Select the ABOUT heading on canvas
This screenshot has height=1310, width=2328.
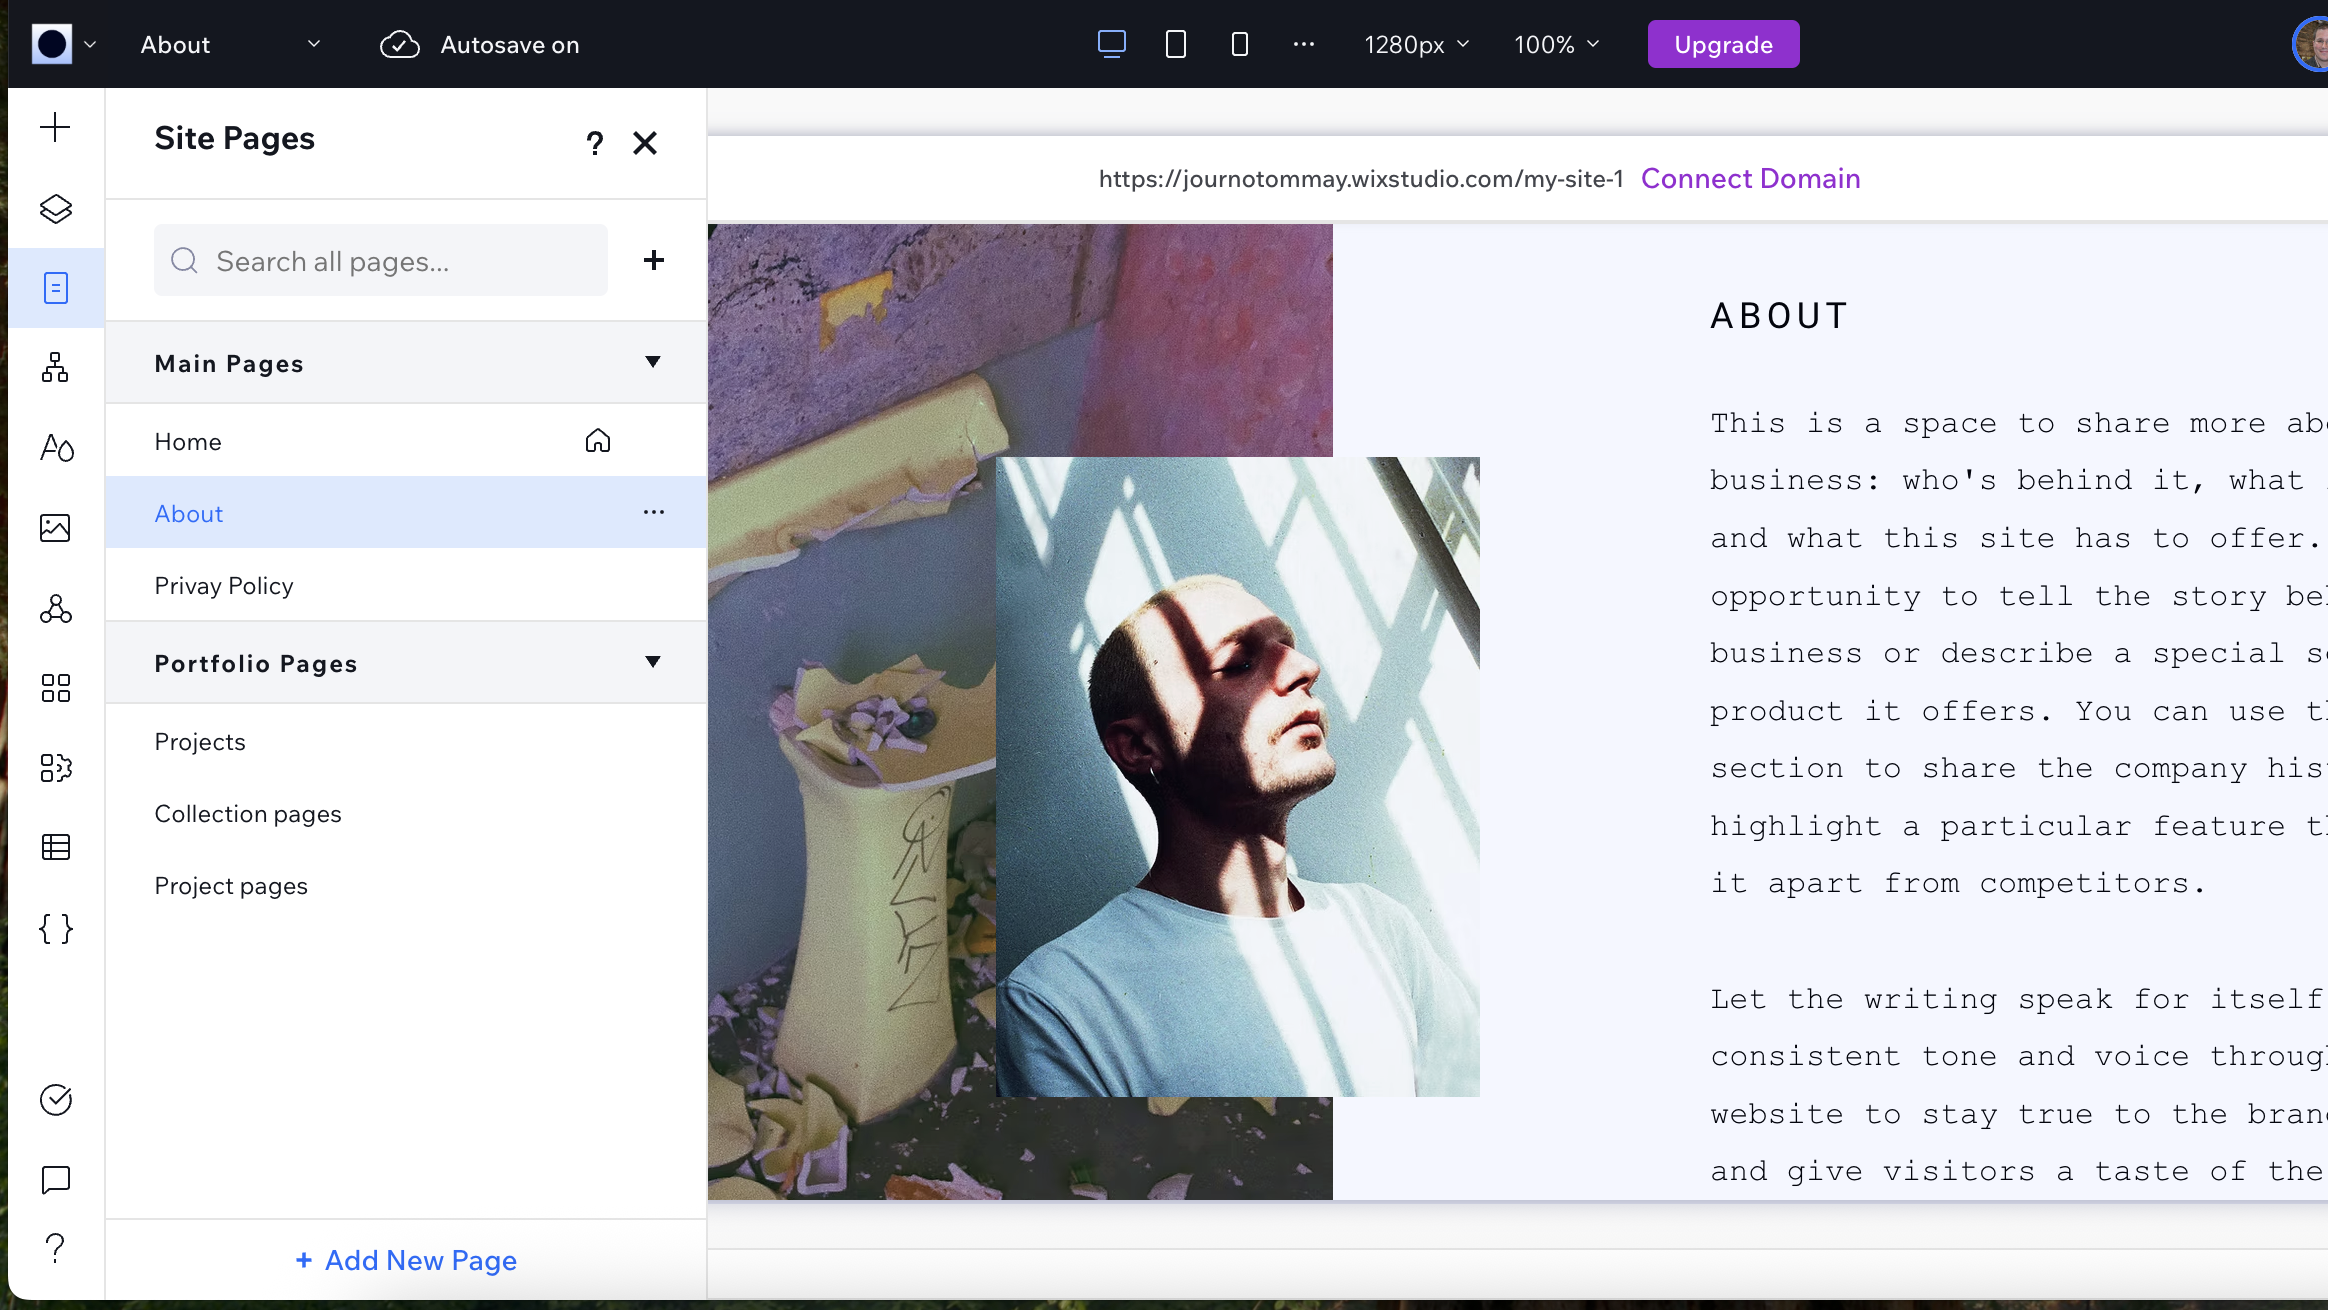(1780, 316)
